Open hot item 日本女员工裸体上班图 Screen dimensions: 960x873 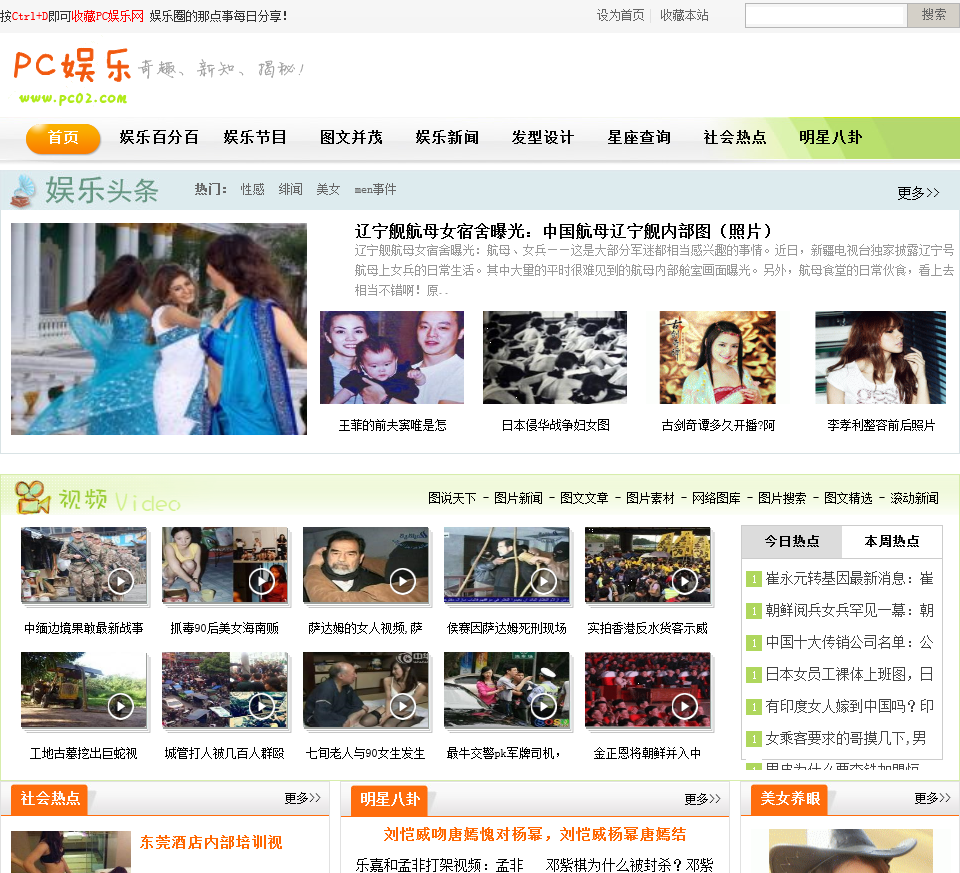click(x=849, y=674)
